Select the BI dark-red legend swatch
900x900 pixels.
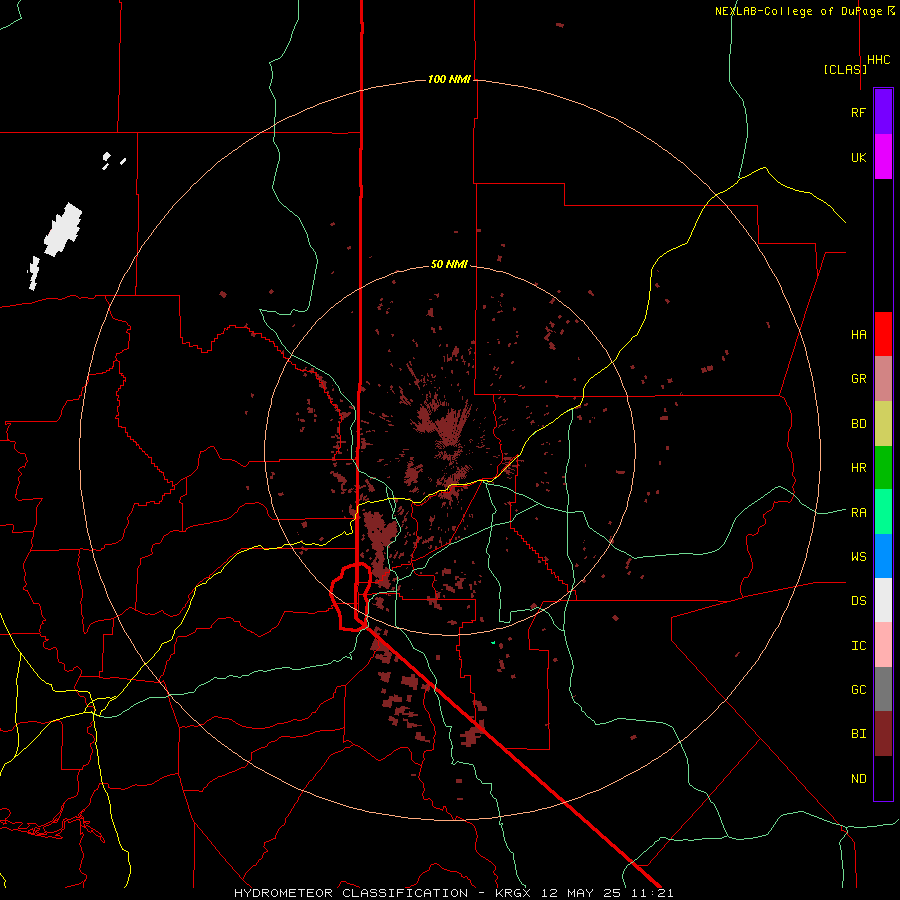[883, 734]
